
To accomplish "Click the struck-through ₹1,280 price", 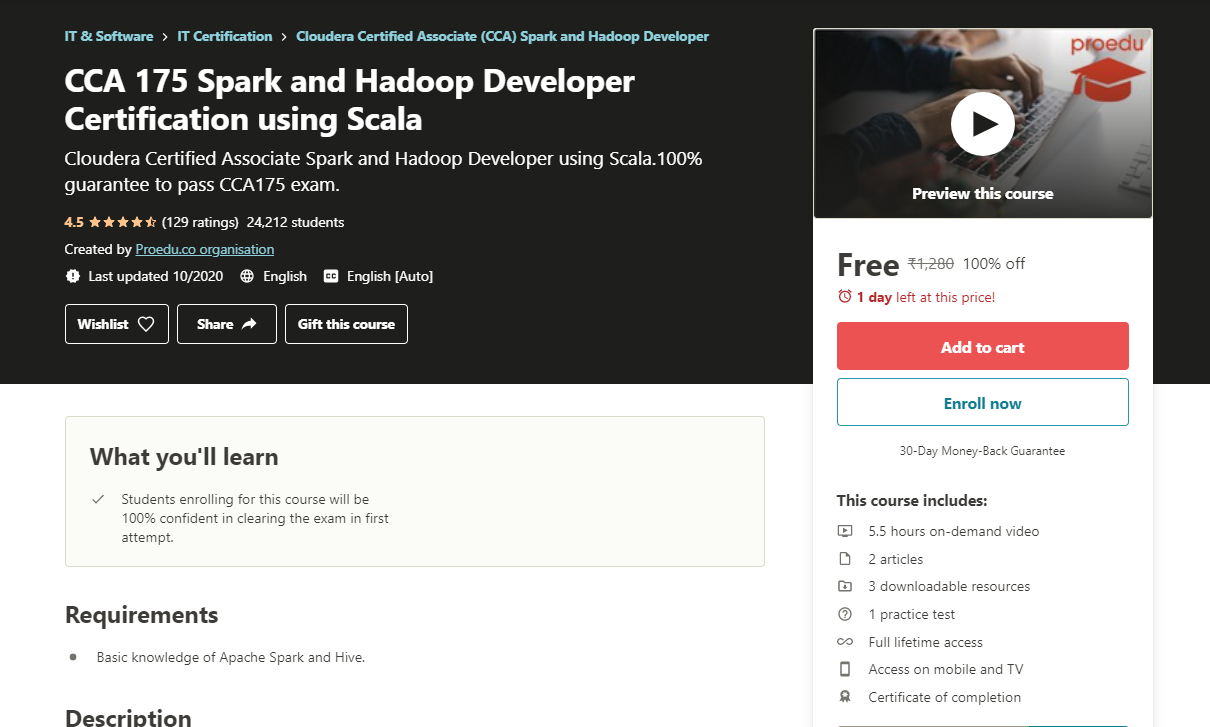I will tap(931, 264).
